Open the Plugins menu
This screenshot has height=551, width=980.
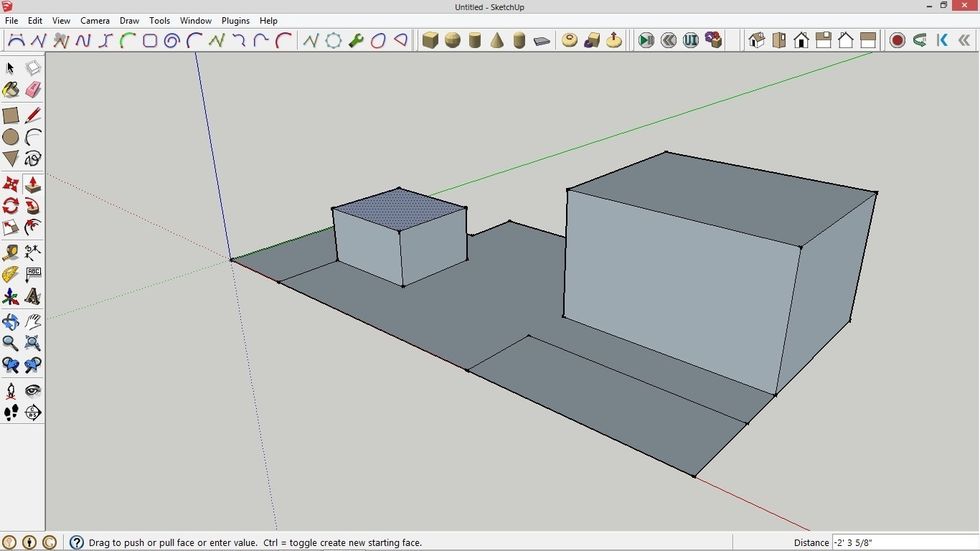click(x=235, y=20)
